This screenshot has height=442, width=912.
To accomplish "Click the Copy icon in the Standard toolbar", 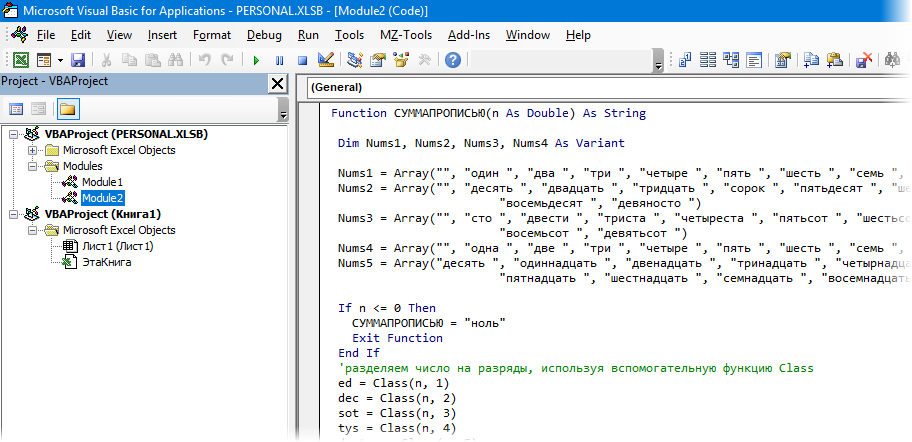I will point(129,60).
